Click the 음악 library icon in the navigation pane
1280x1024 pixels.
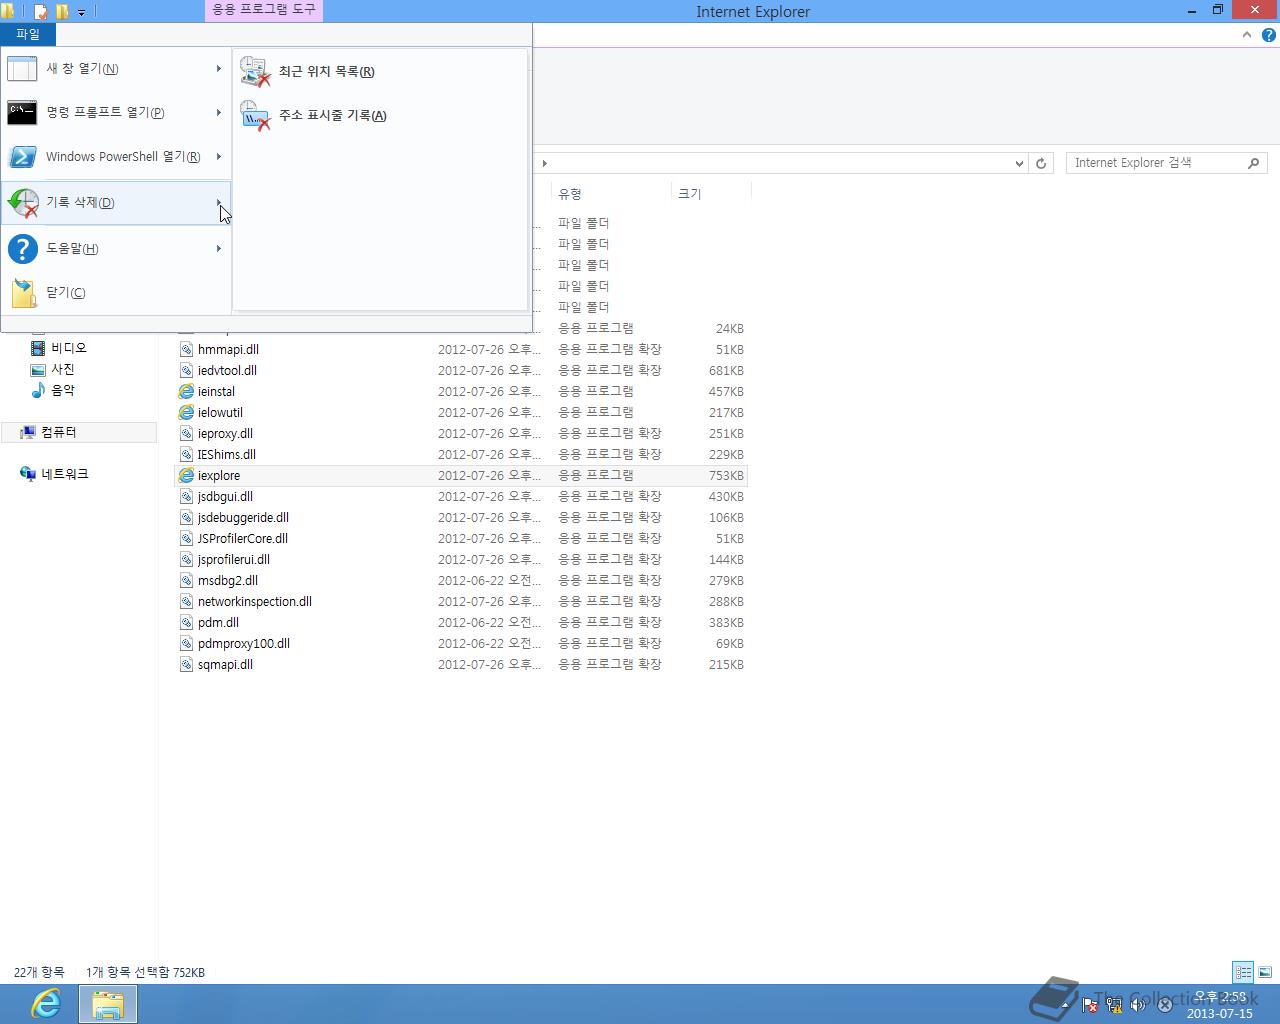pyautogui.click(x=38, y=390)
